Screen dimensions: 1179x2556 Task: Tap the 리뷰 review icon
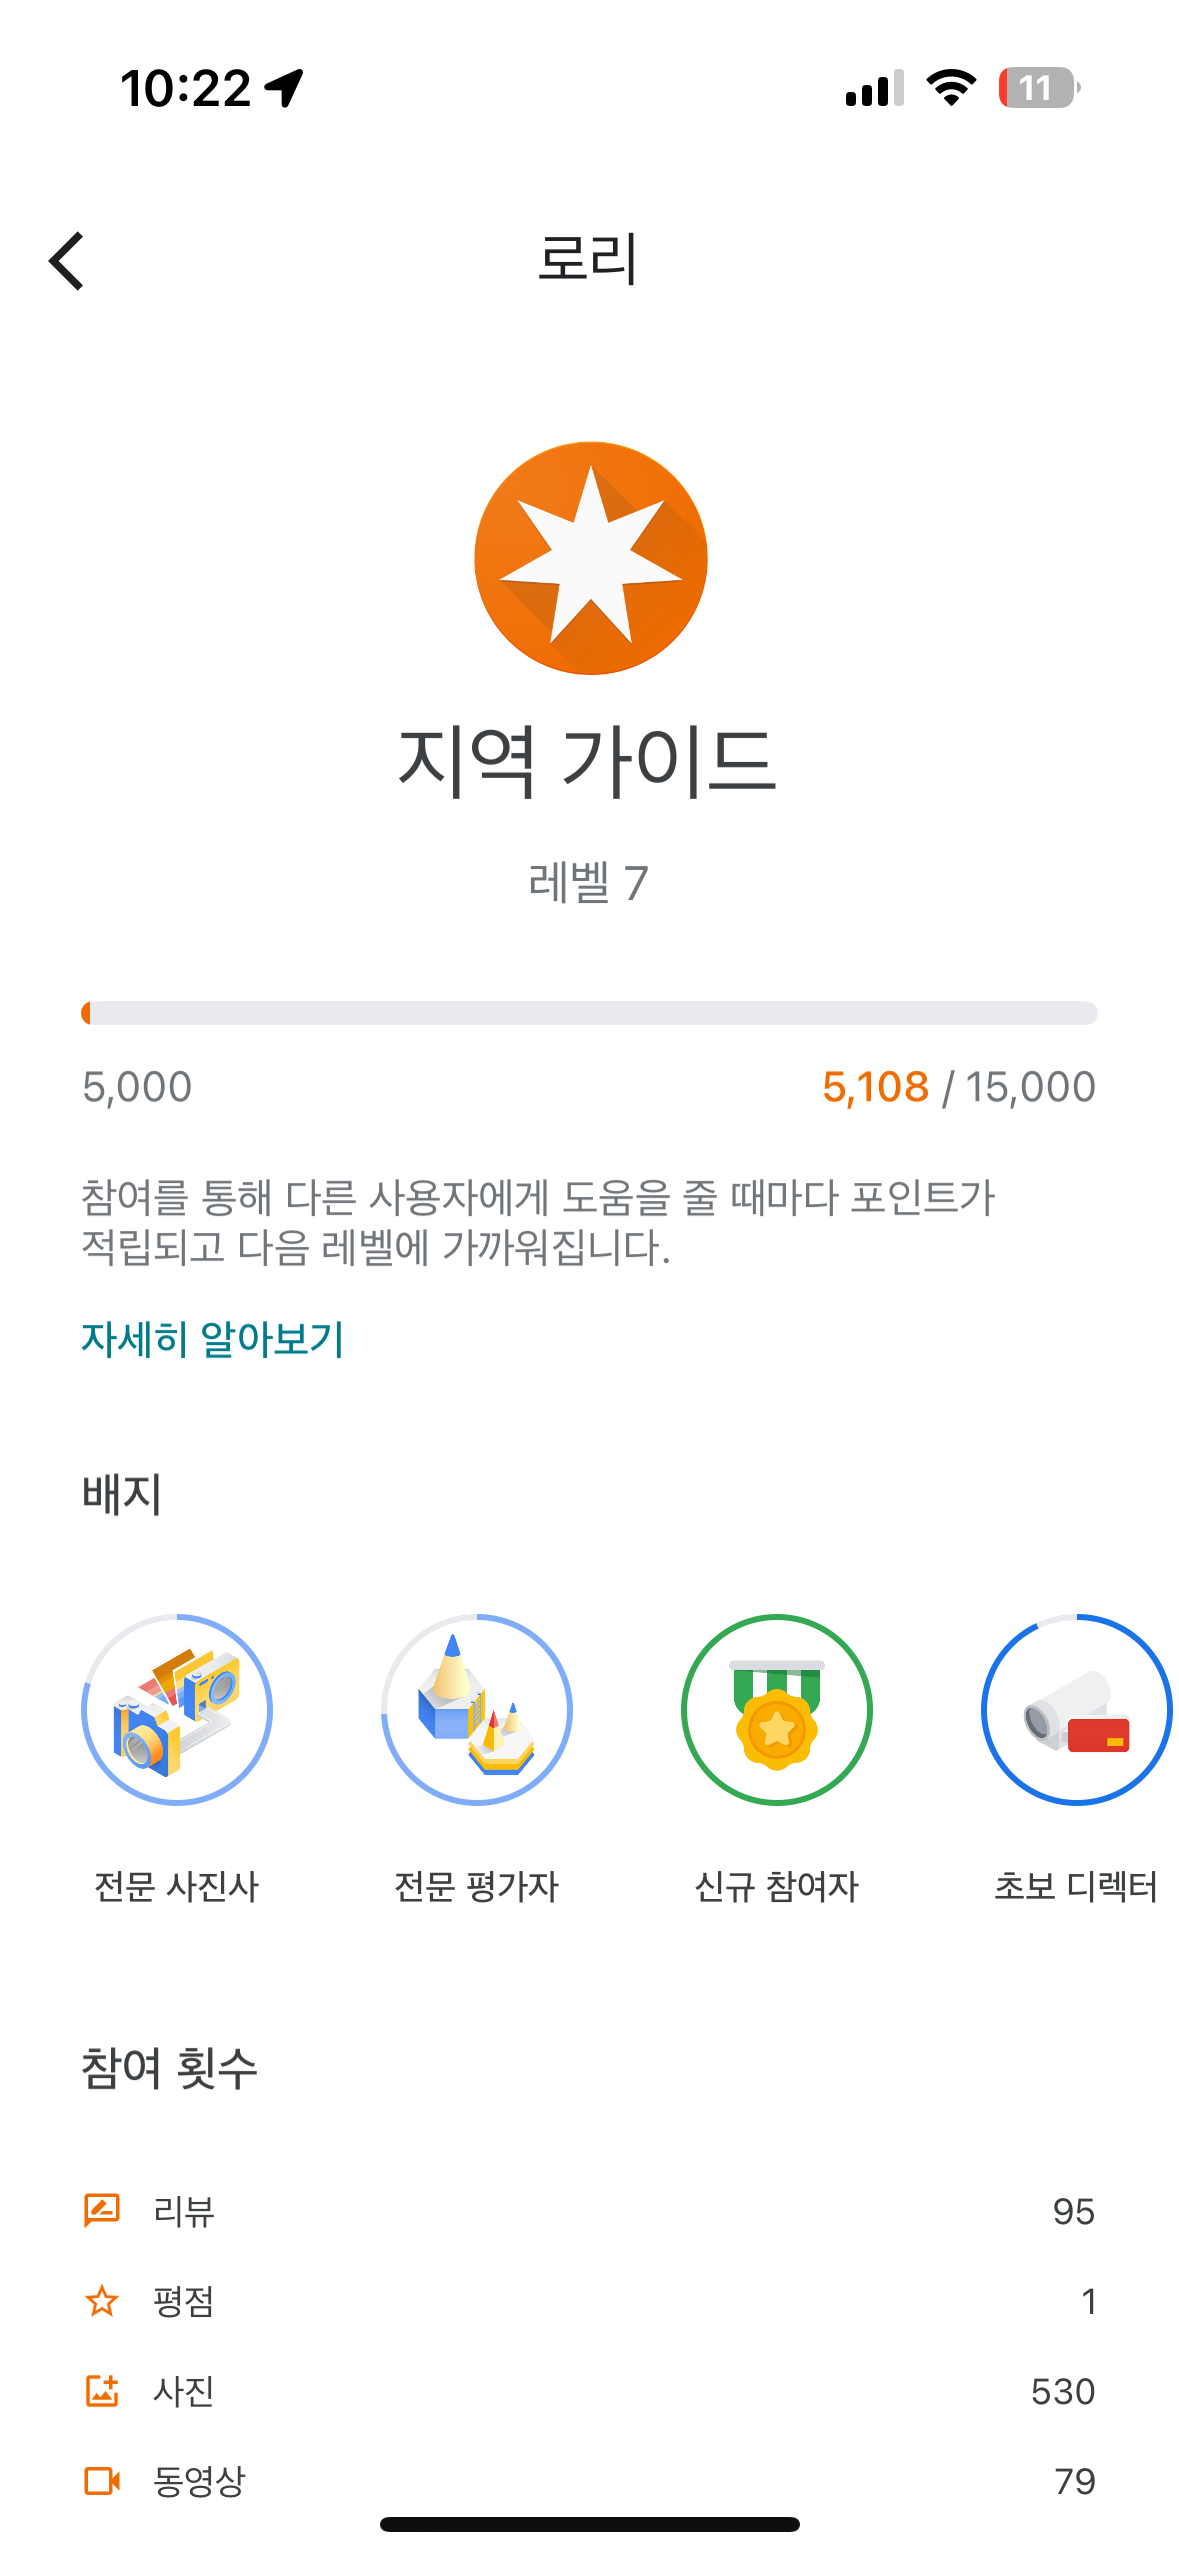(x=102, y=2210)
